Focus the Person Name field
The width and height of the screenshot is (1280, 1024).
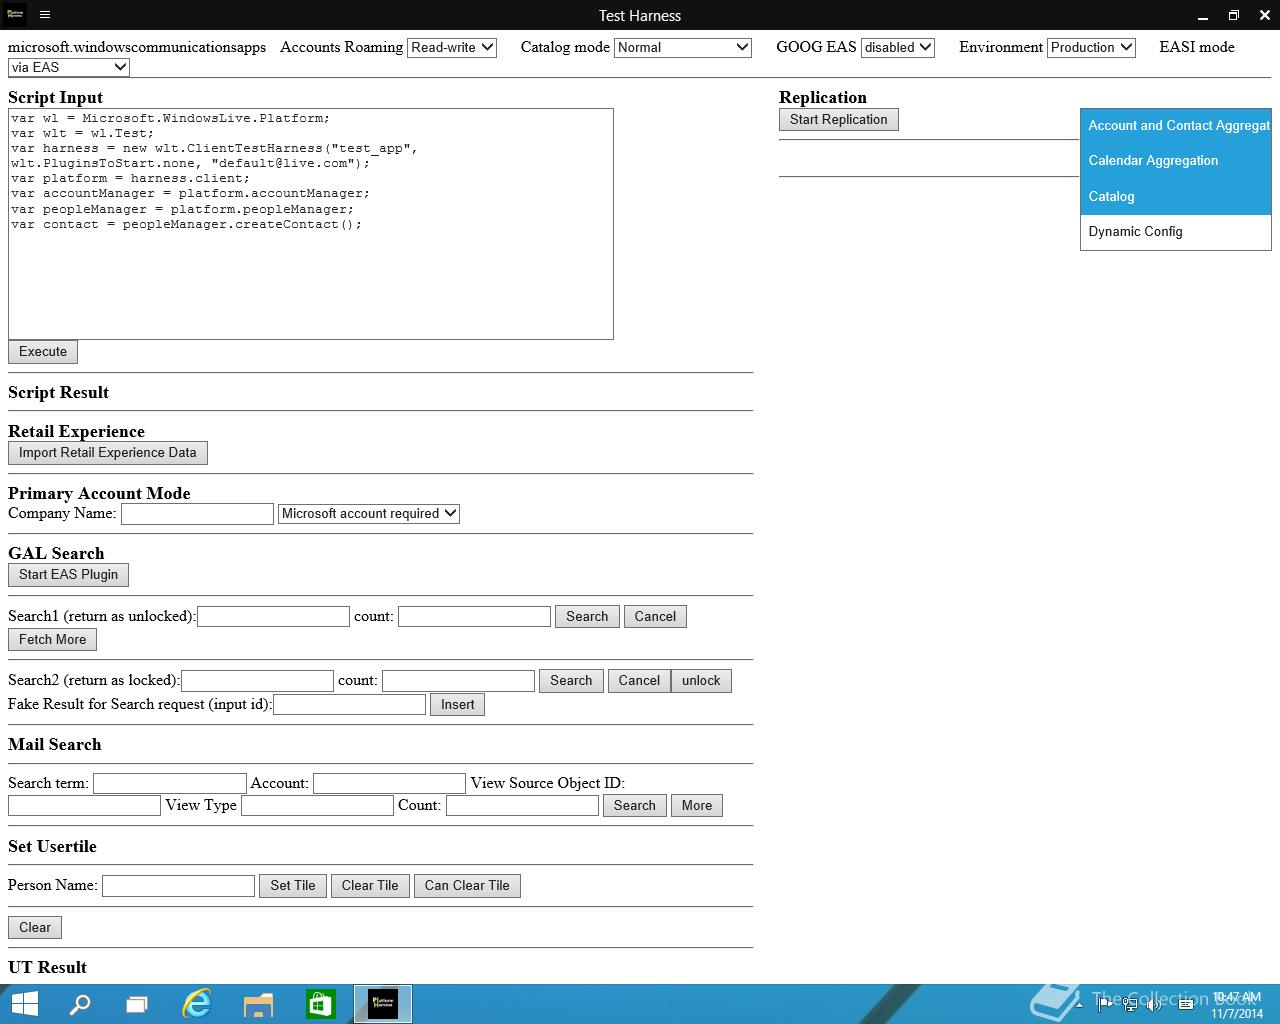point(179,886)
